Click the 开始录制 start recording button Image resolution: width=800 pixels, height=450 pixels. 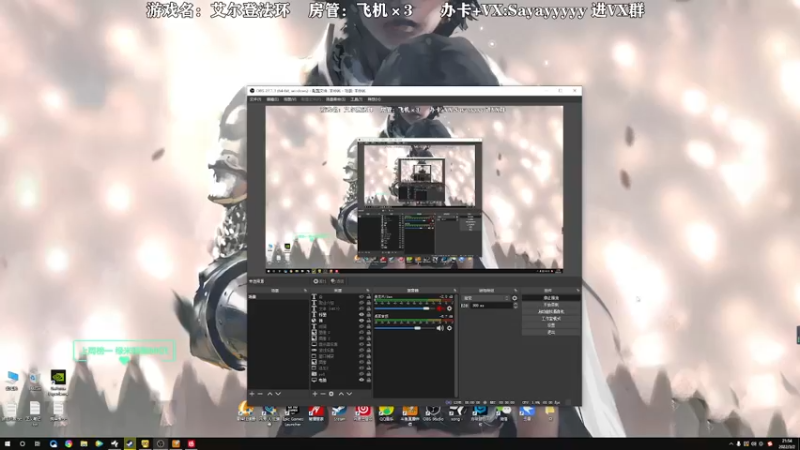click(x=551, y=305)
